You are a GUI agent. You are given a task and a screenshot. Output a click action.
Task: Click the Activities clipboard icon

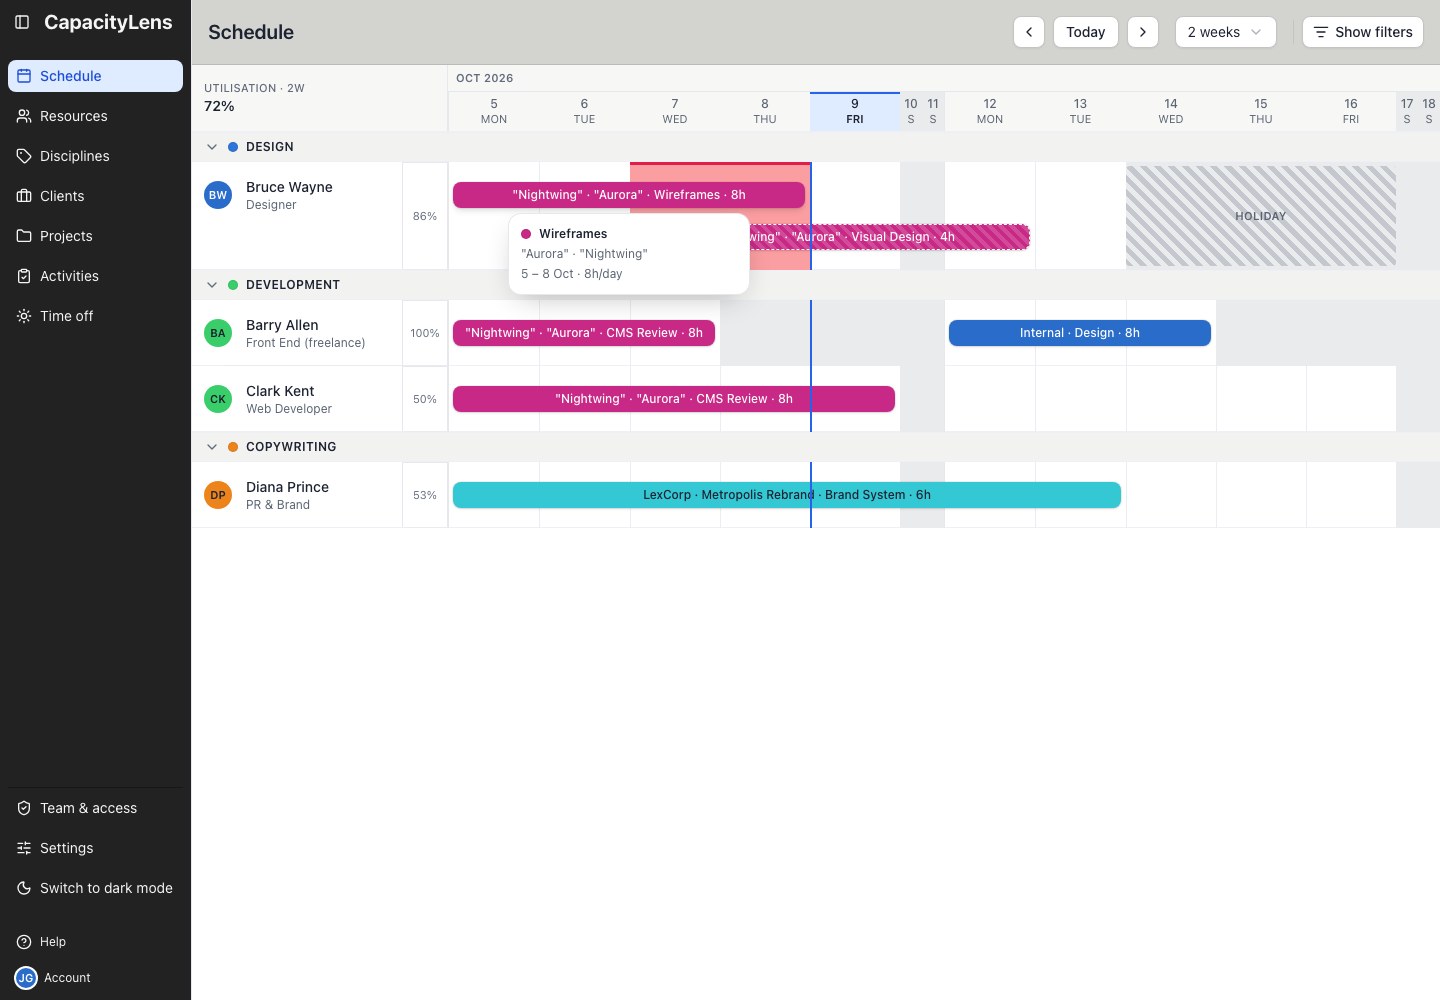point(24,276)
